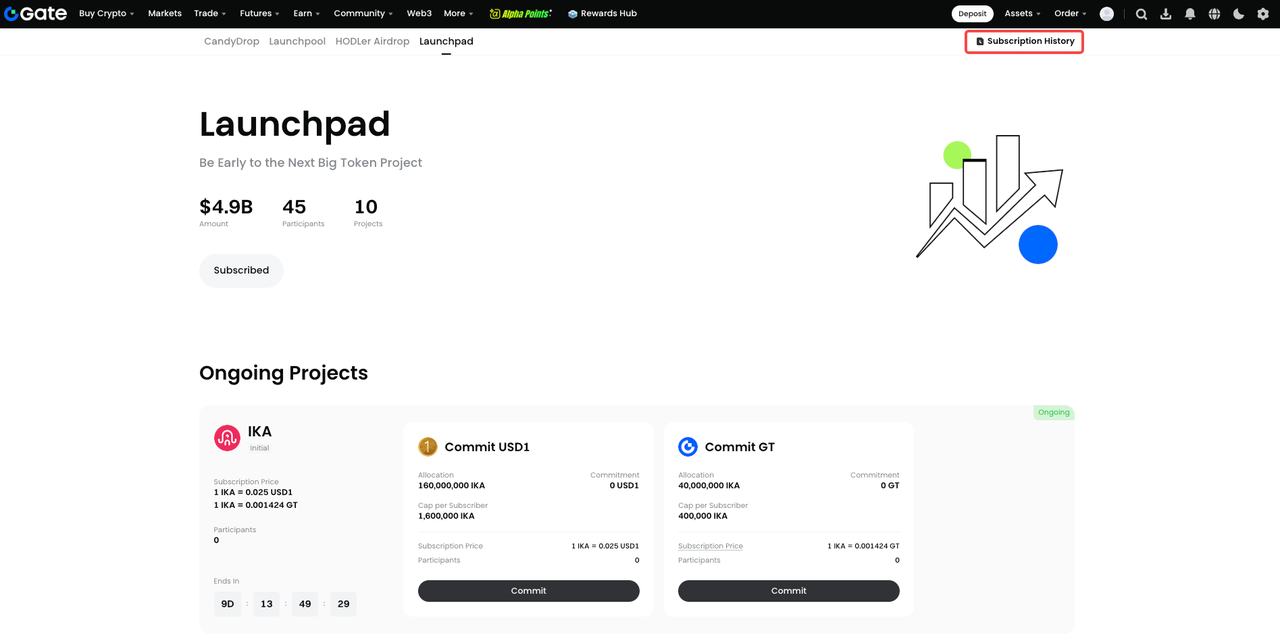This screenshot has width=1280, height=641.
Task: Open the search icon in header
Action: point(1141,14)
